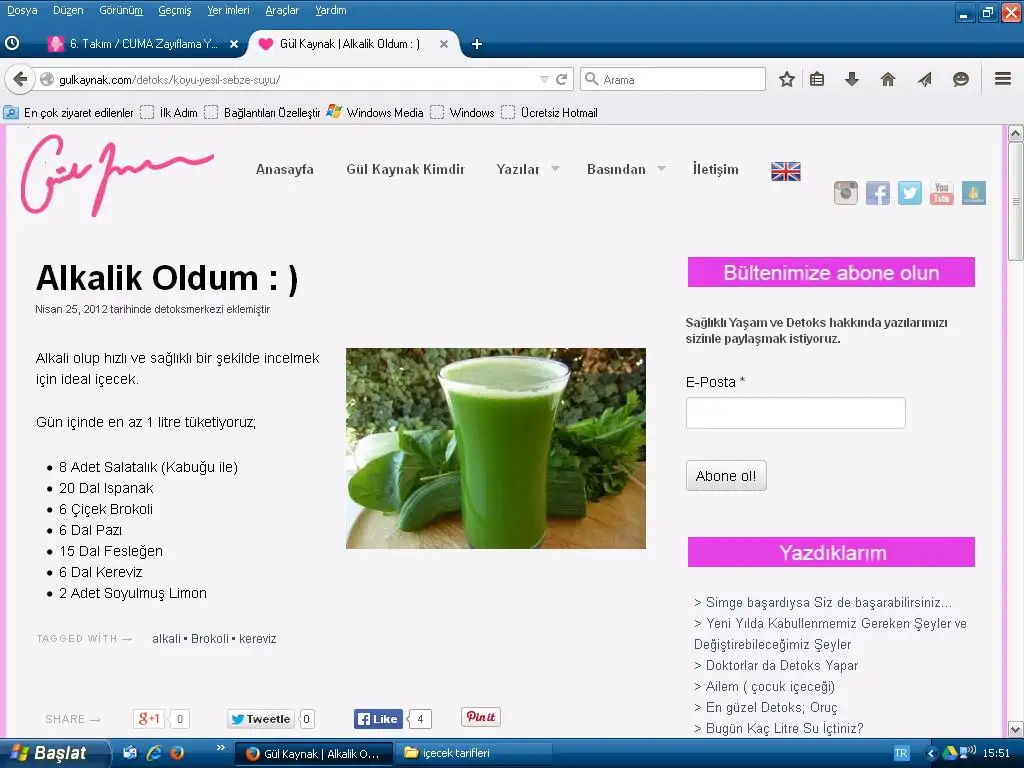Open the Firefox downloads arrow

[852, 80]
